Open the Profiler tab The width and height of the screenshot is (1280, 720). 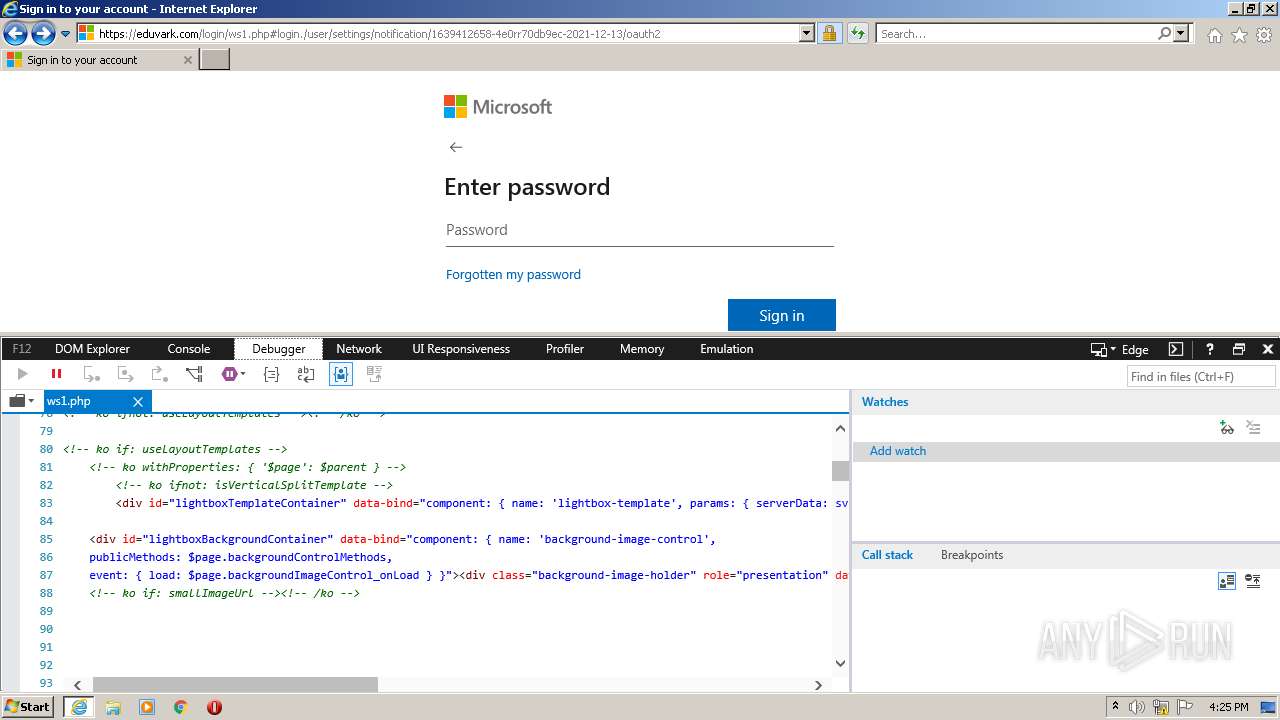pyautogui.click(x=565, y=349)
